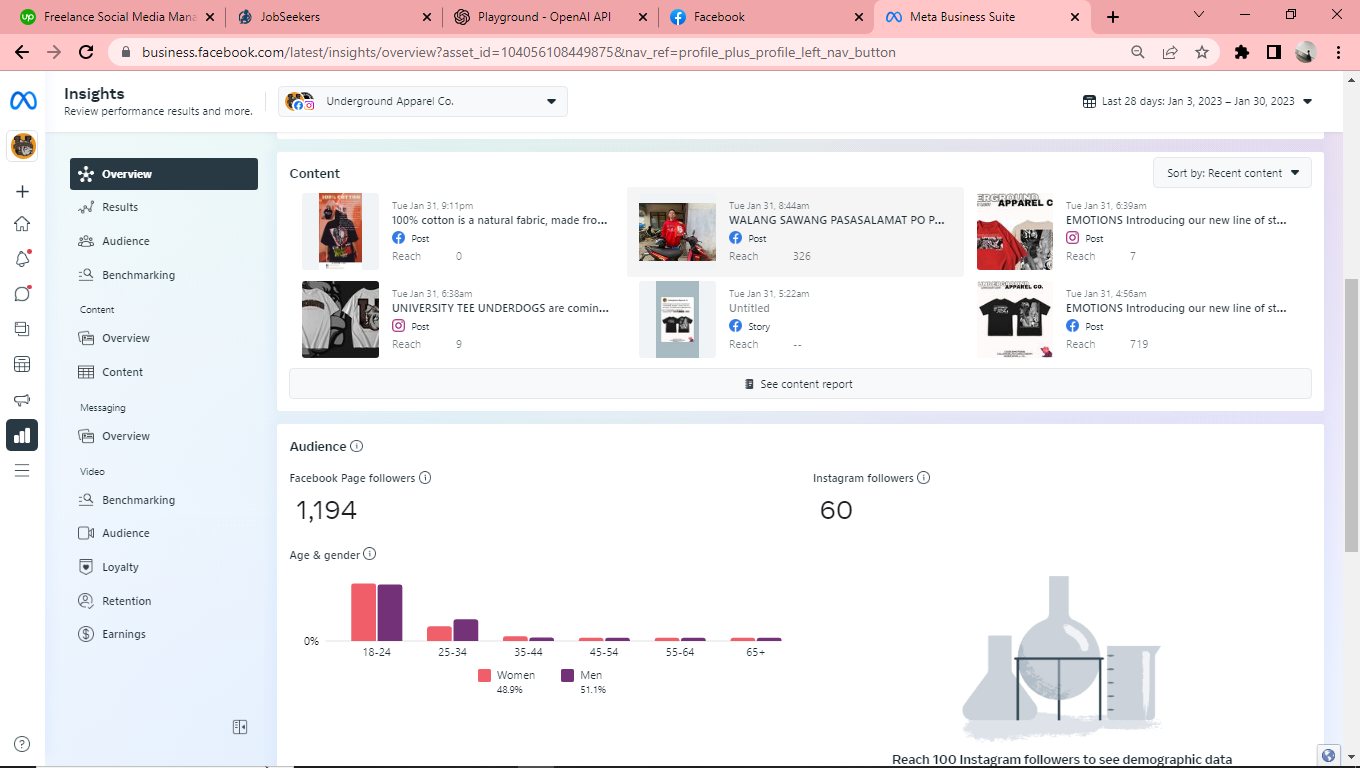Screen dimensions: 1360x768
Task: Click the share page icon in address bar
Action: point(1170,52)
